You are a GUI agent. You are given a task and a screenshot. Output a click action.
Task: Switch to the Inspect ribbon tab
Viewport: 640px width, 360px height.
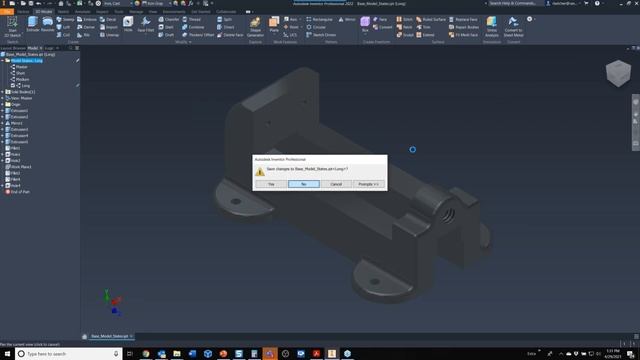pyautogui.click(x=102, y=11)
